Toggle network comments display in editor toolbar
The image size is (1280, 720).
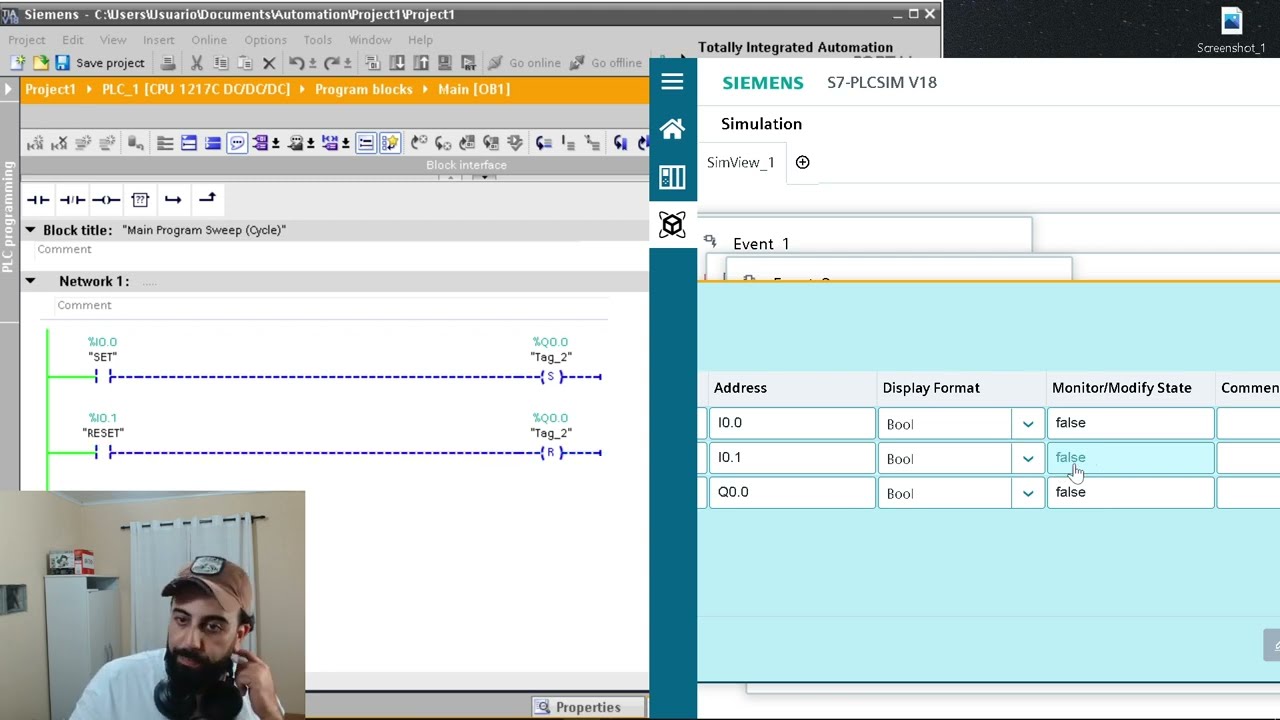tap(237, 143)
